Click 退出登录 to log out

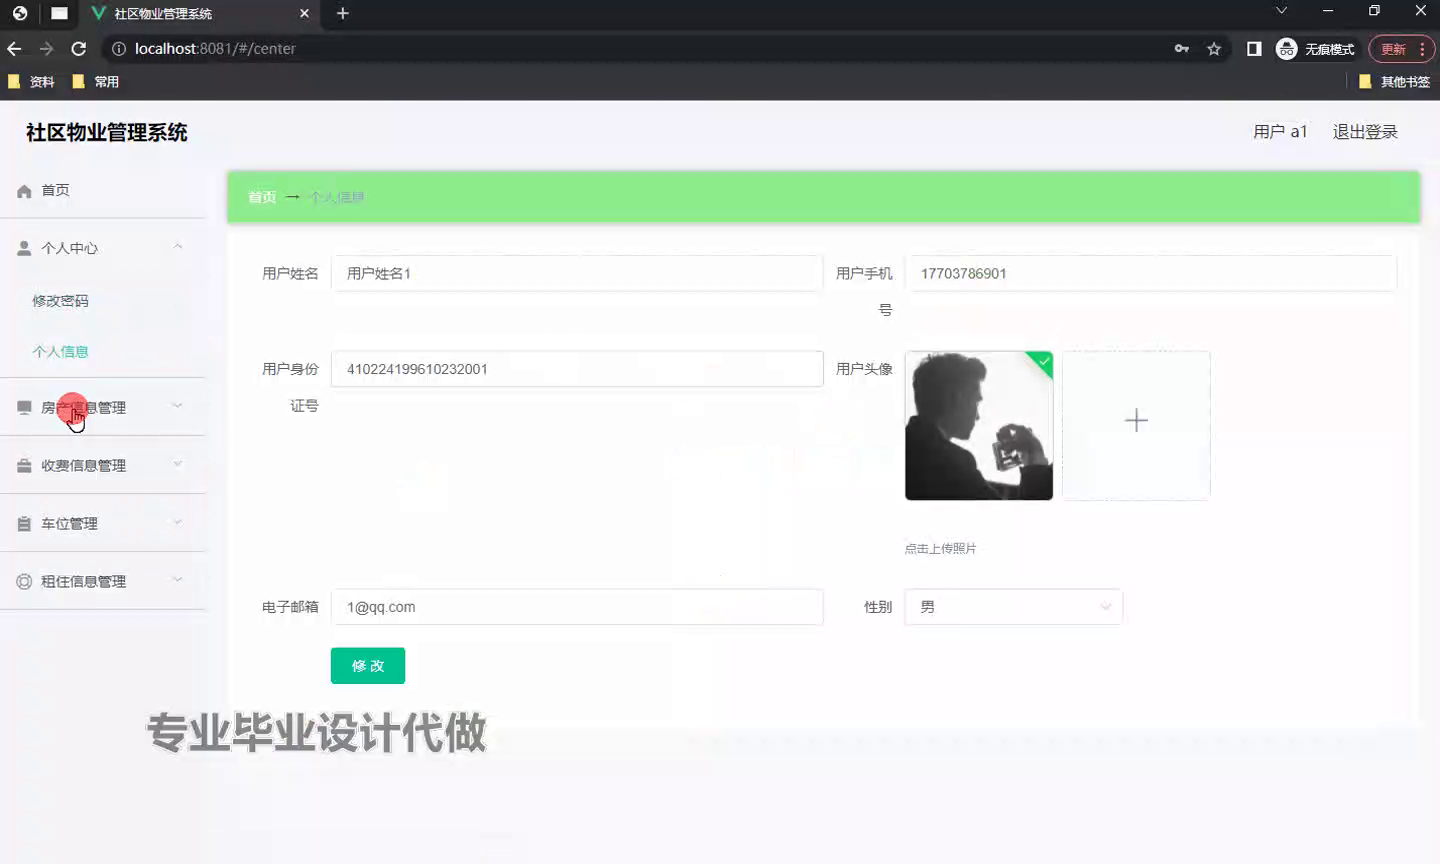tap(1365, 132)
